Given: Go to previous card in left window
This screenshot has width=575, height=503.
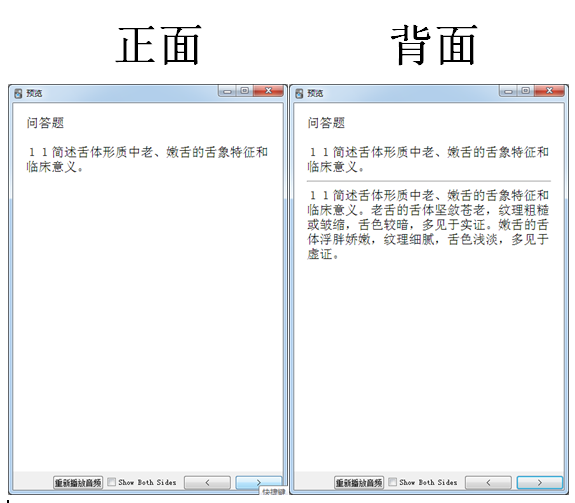Looking at the screenshot, I should [208, 483].
